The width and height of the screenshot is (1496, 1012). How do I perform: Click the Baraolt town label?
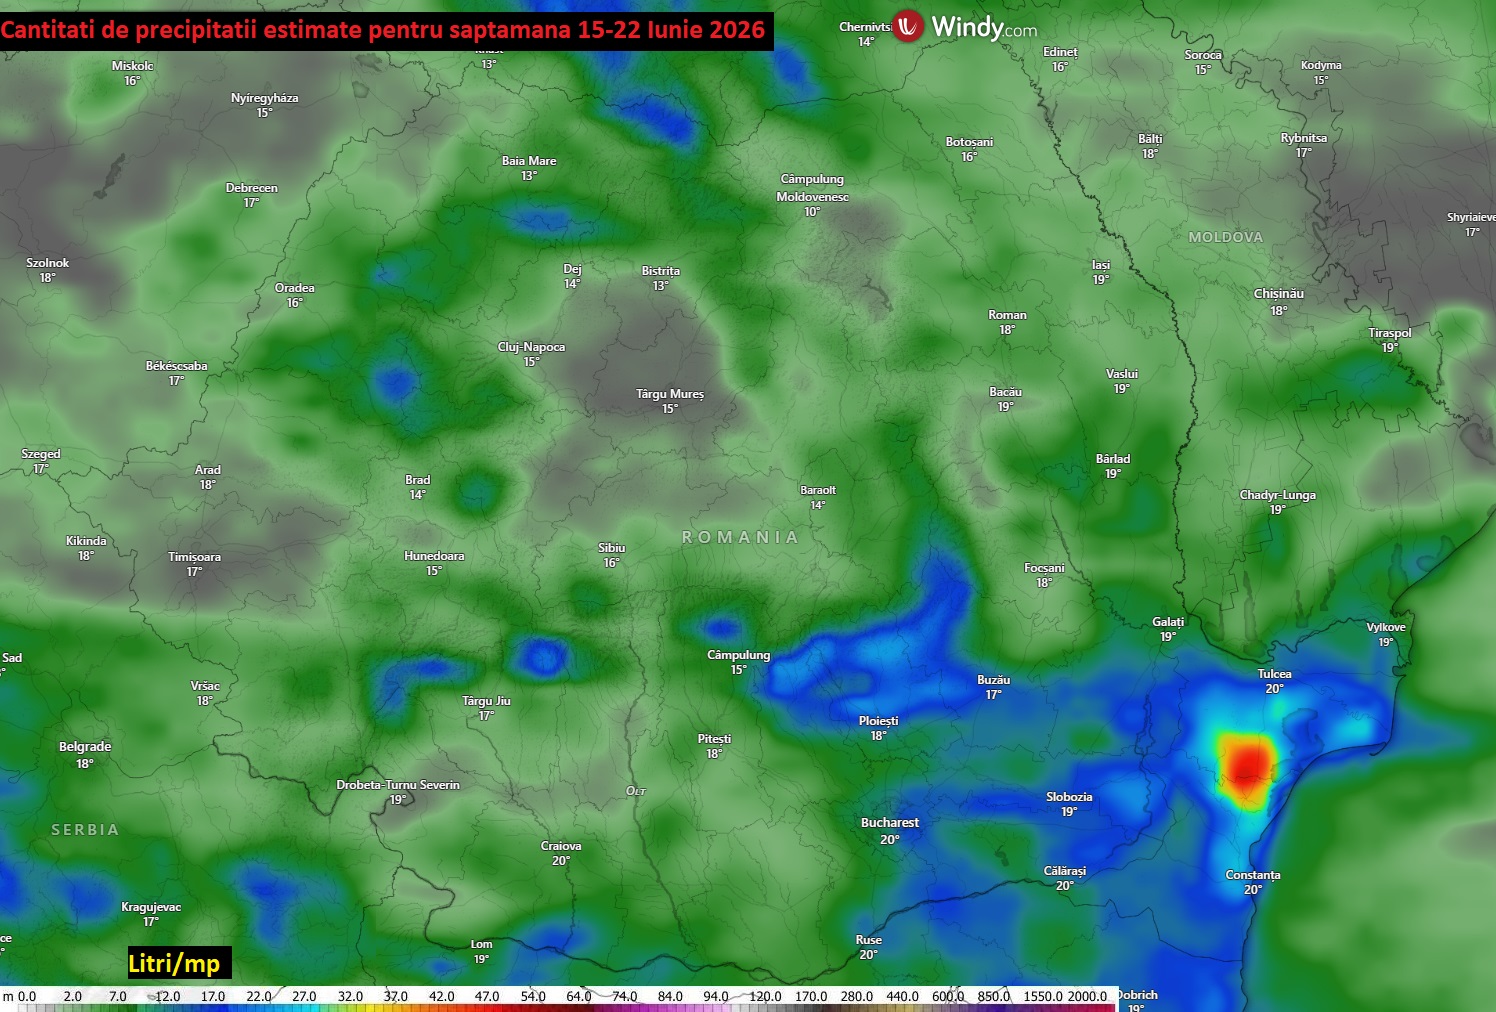pos(818,490)
